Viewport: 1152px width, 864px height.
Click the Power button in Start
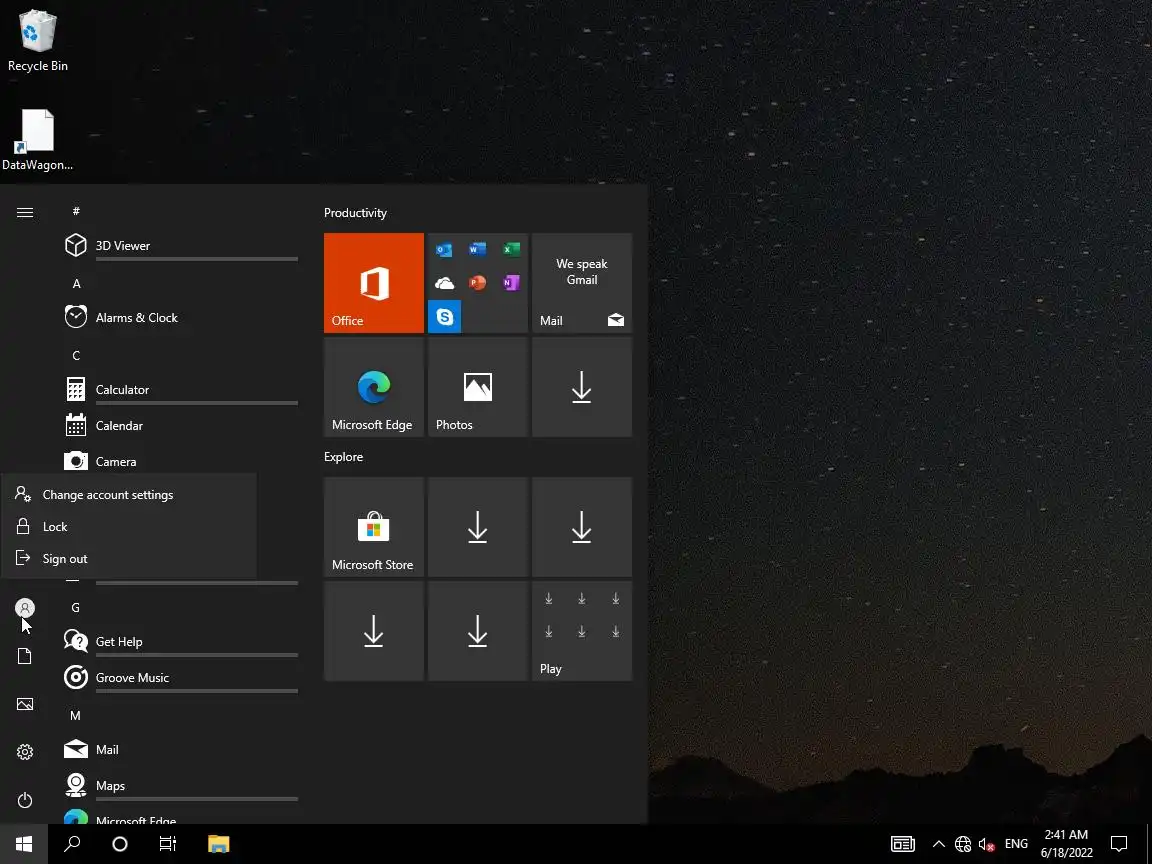[x=25, y=800]
